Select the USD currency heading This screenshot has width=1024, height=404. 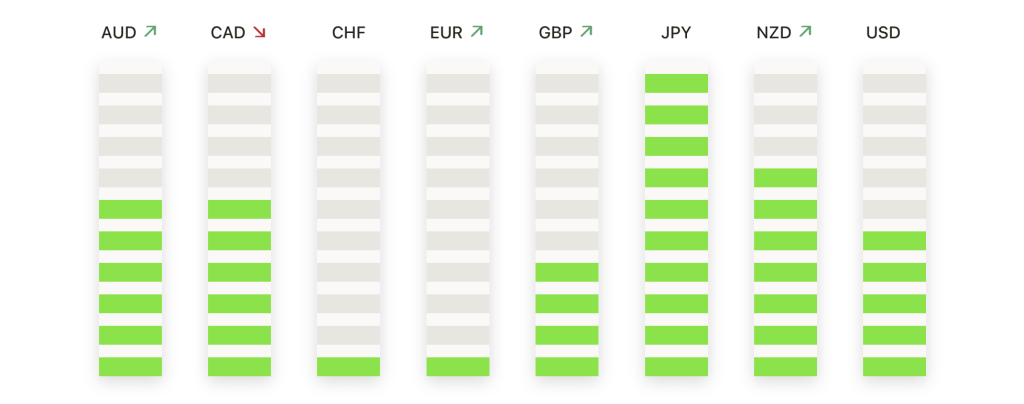pyautogui.click(x=883, y=33)
